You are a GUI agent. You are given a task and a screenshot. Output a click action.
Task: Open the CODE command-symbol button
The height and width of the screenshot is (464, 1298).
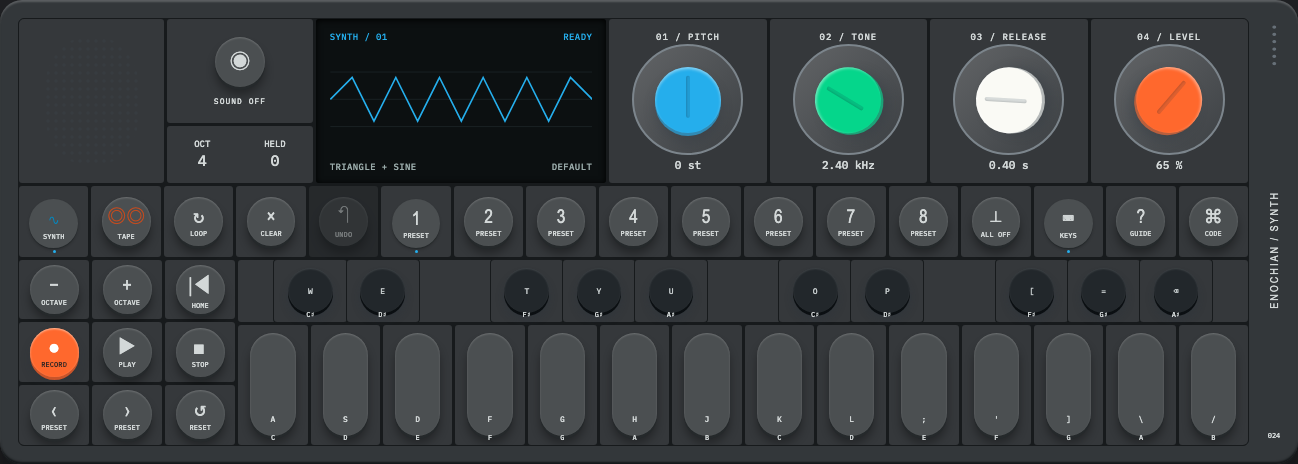[1213, 222]
